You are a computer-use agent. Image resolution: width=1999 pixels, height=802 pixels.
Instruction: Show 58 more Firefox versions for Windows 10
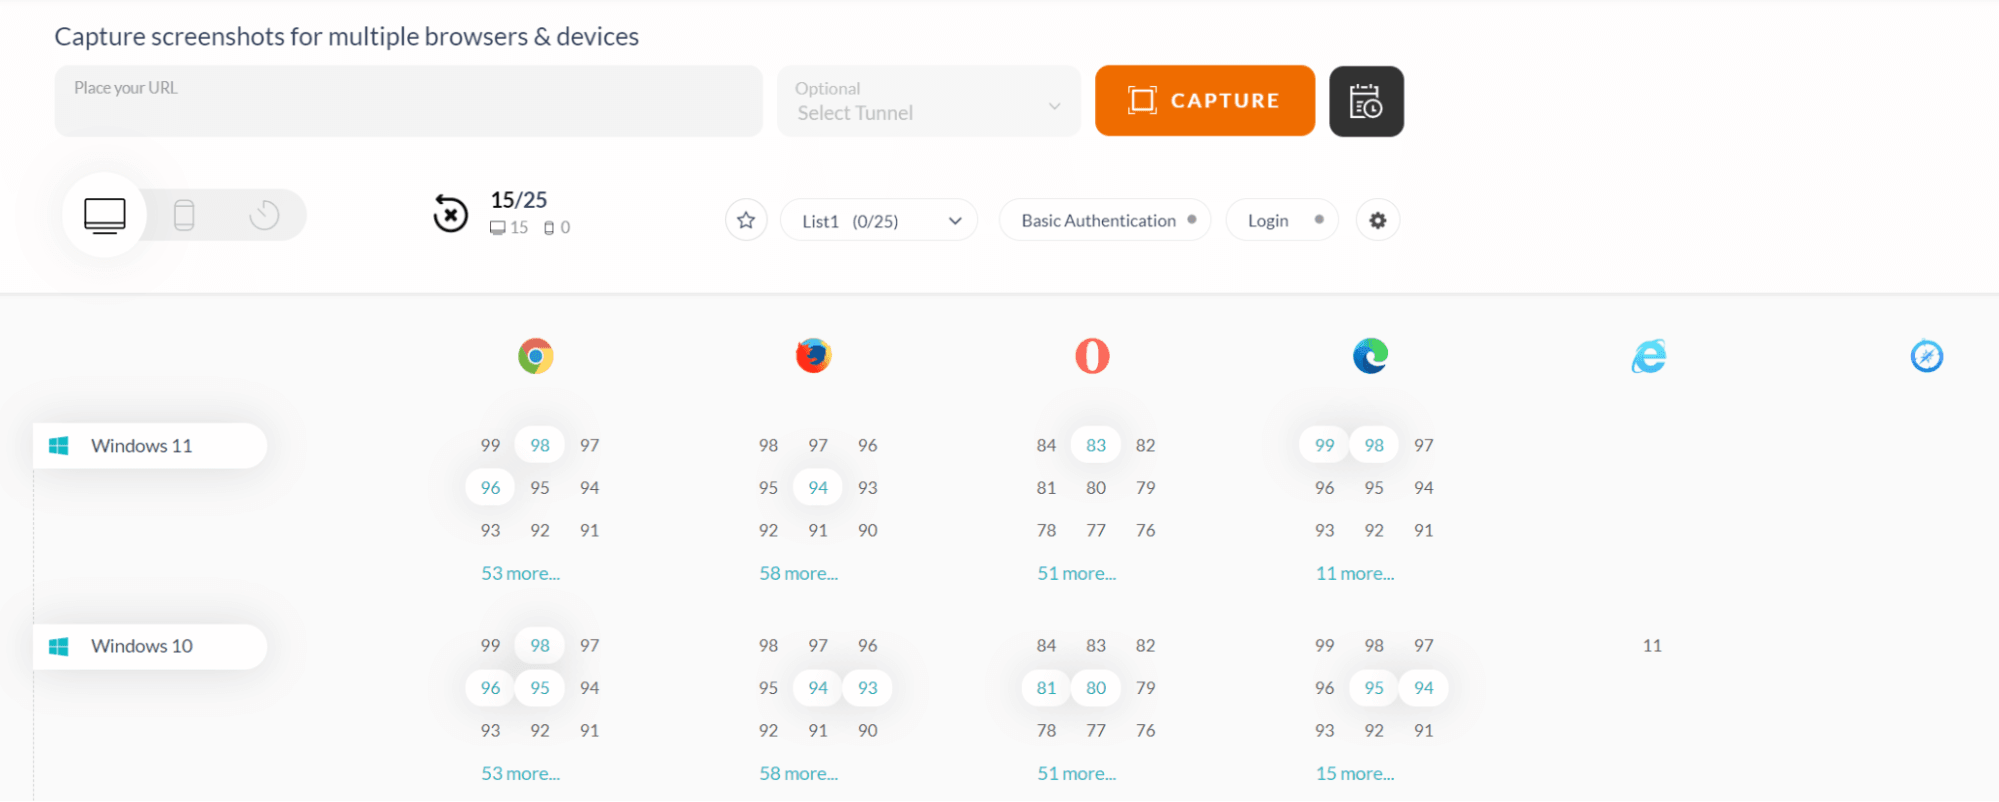pos(798,773)
